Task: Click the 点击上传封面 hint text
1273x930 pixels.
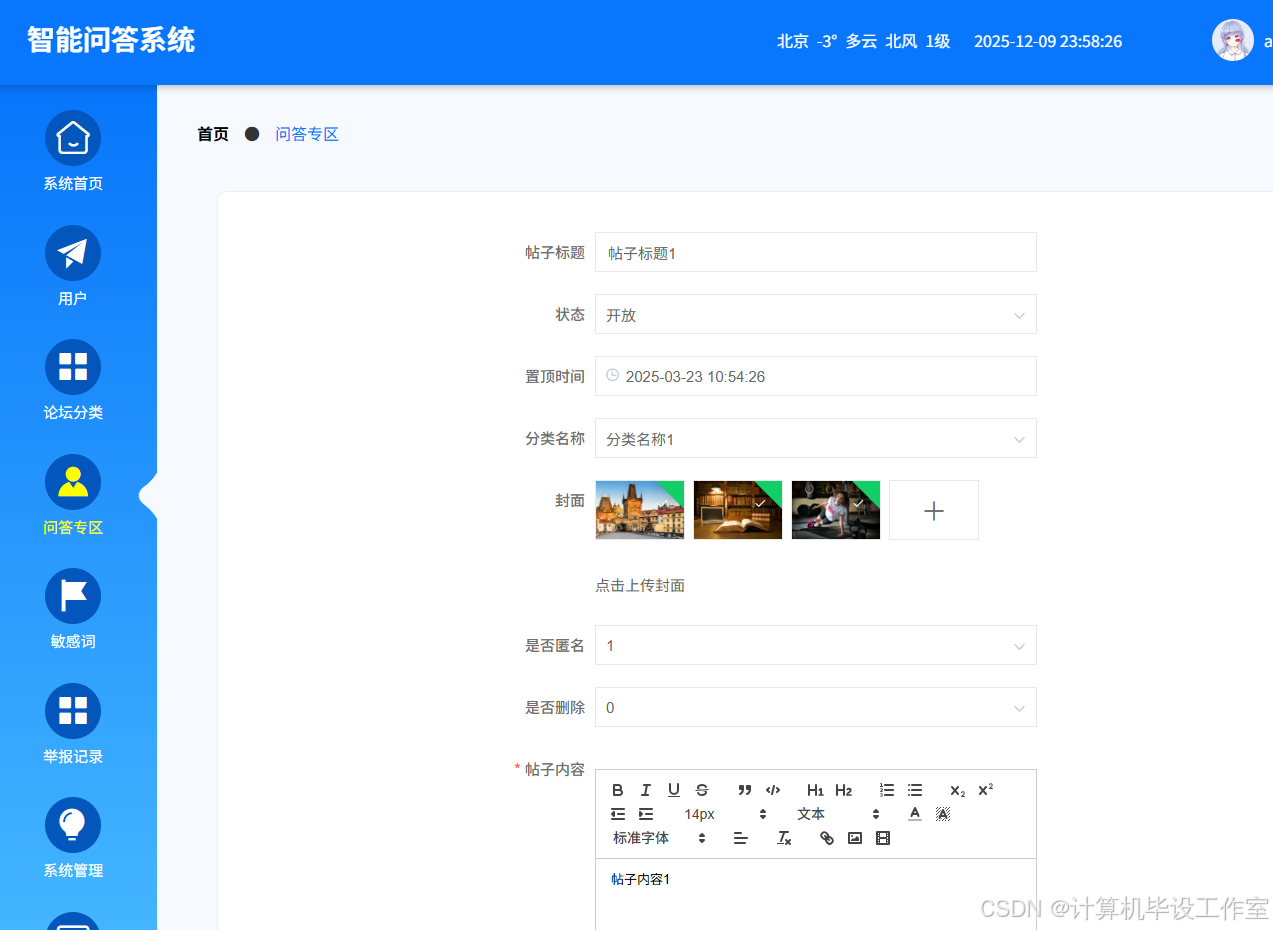Action: [640, 586]
